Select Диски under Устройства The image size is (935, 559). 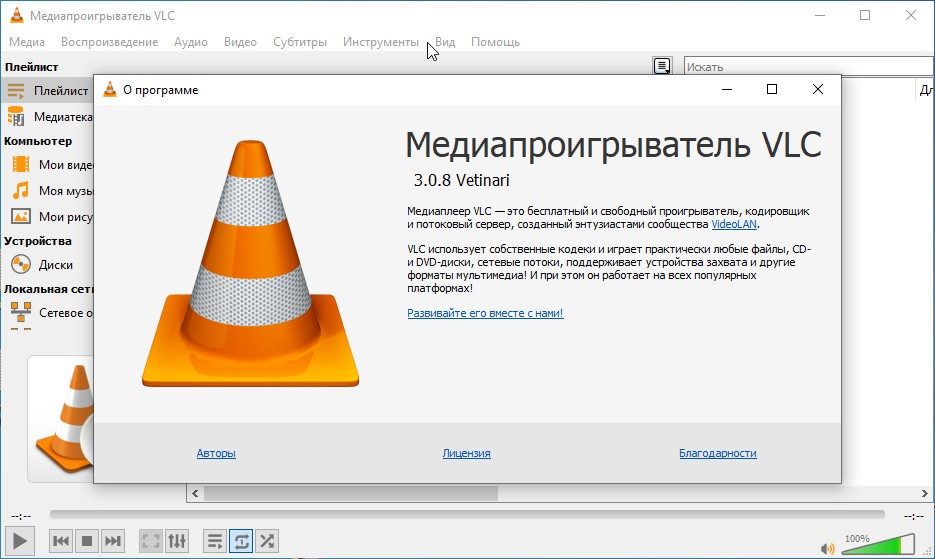(47, 264)
